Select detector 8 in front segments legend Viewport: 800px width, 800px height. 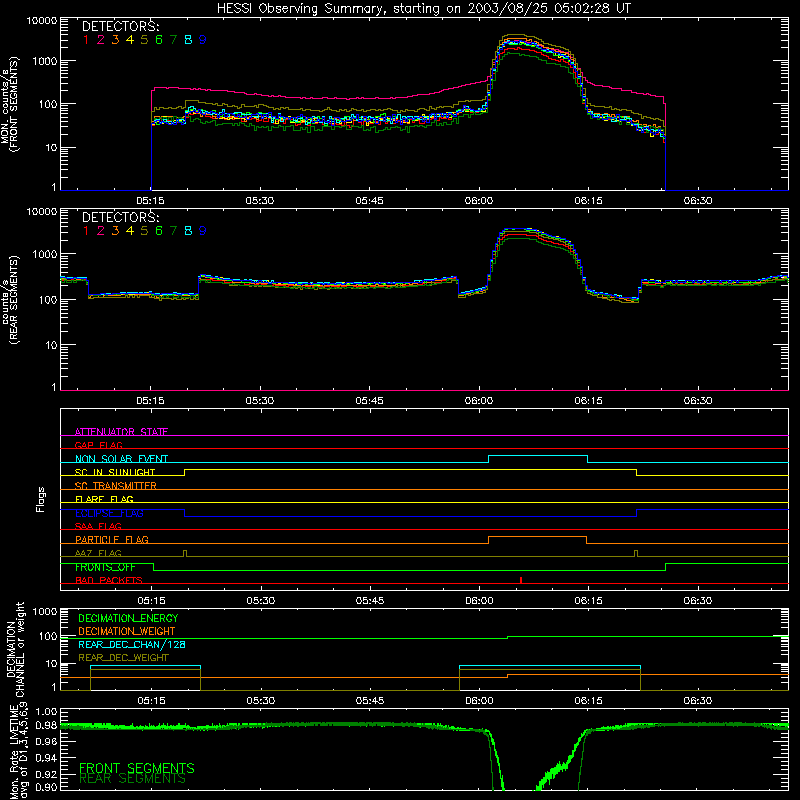(x=188, y=40)
